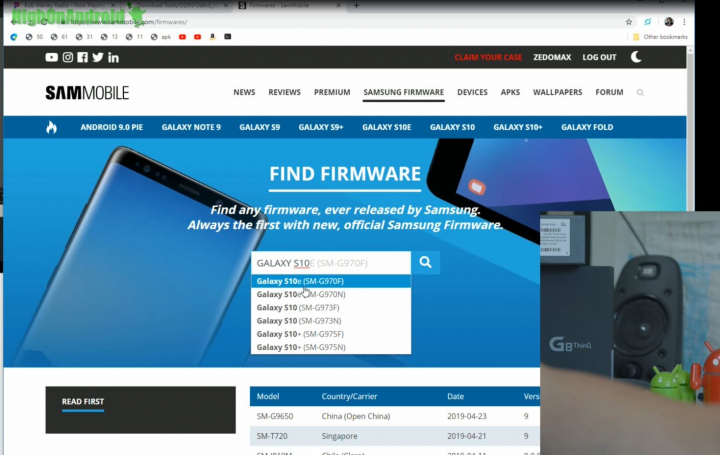Viewport: 720px width, 455px height.
Task: Select Galaxy S10 (SM-G973N) suggestion
Action: pos(331,321)
